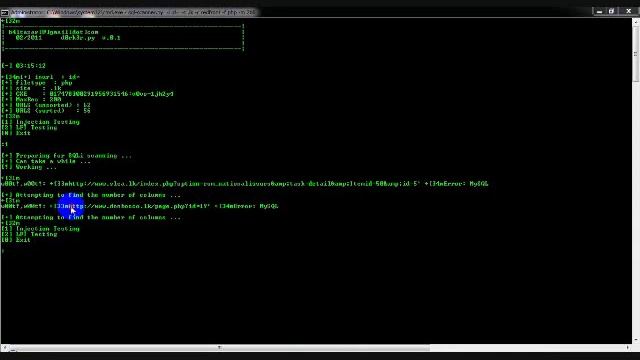Close the command prompt window
The image size is (640, 360).
point(629,11)
